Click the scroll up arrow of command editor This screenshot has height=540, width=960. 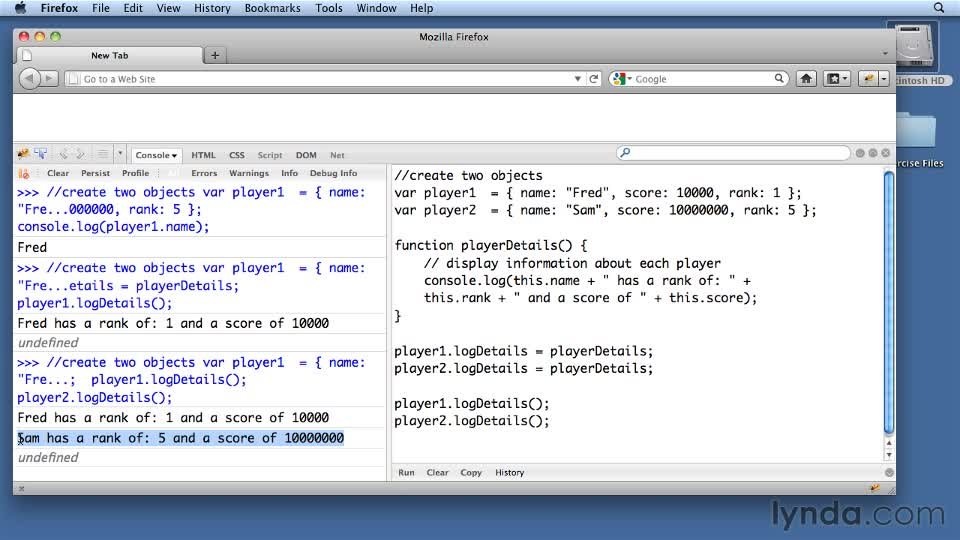coord(889,442)
